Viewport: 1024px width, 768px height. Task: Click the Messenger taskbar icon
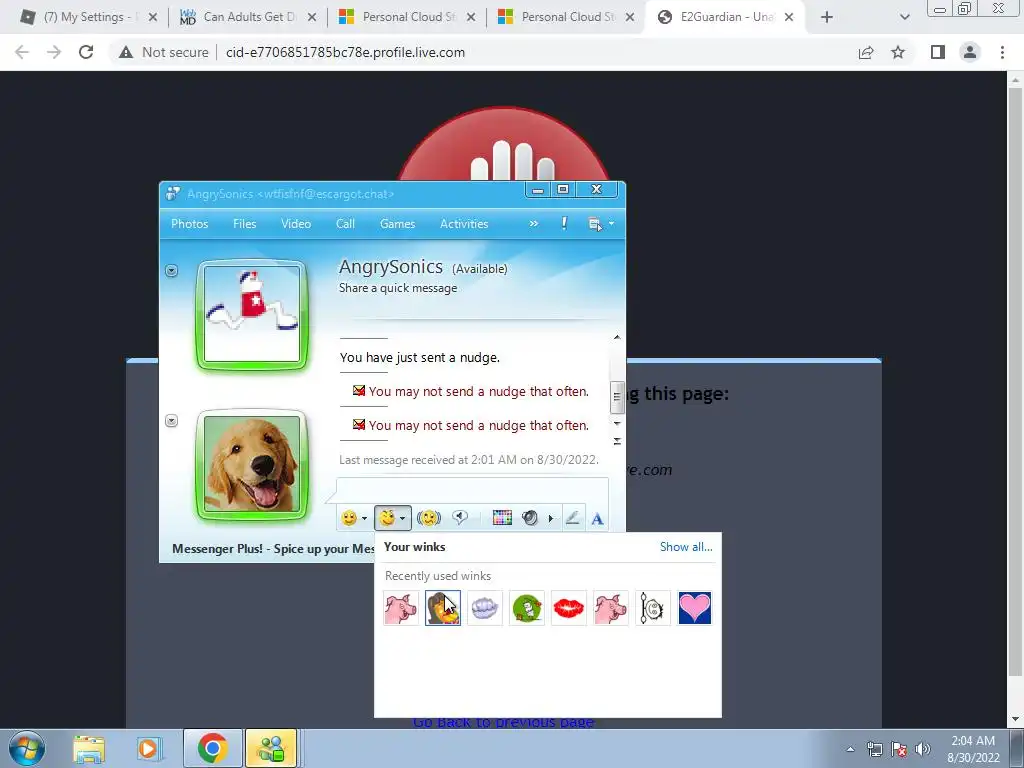click(272, 748)
